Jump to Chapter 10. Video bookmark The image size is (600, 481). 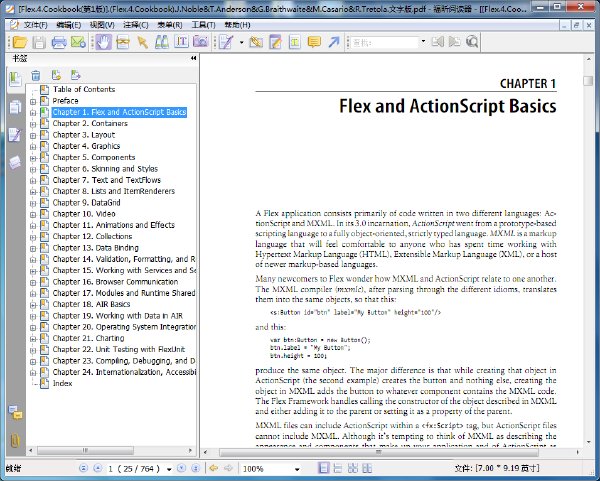click(84, 214)
